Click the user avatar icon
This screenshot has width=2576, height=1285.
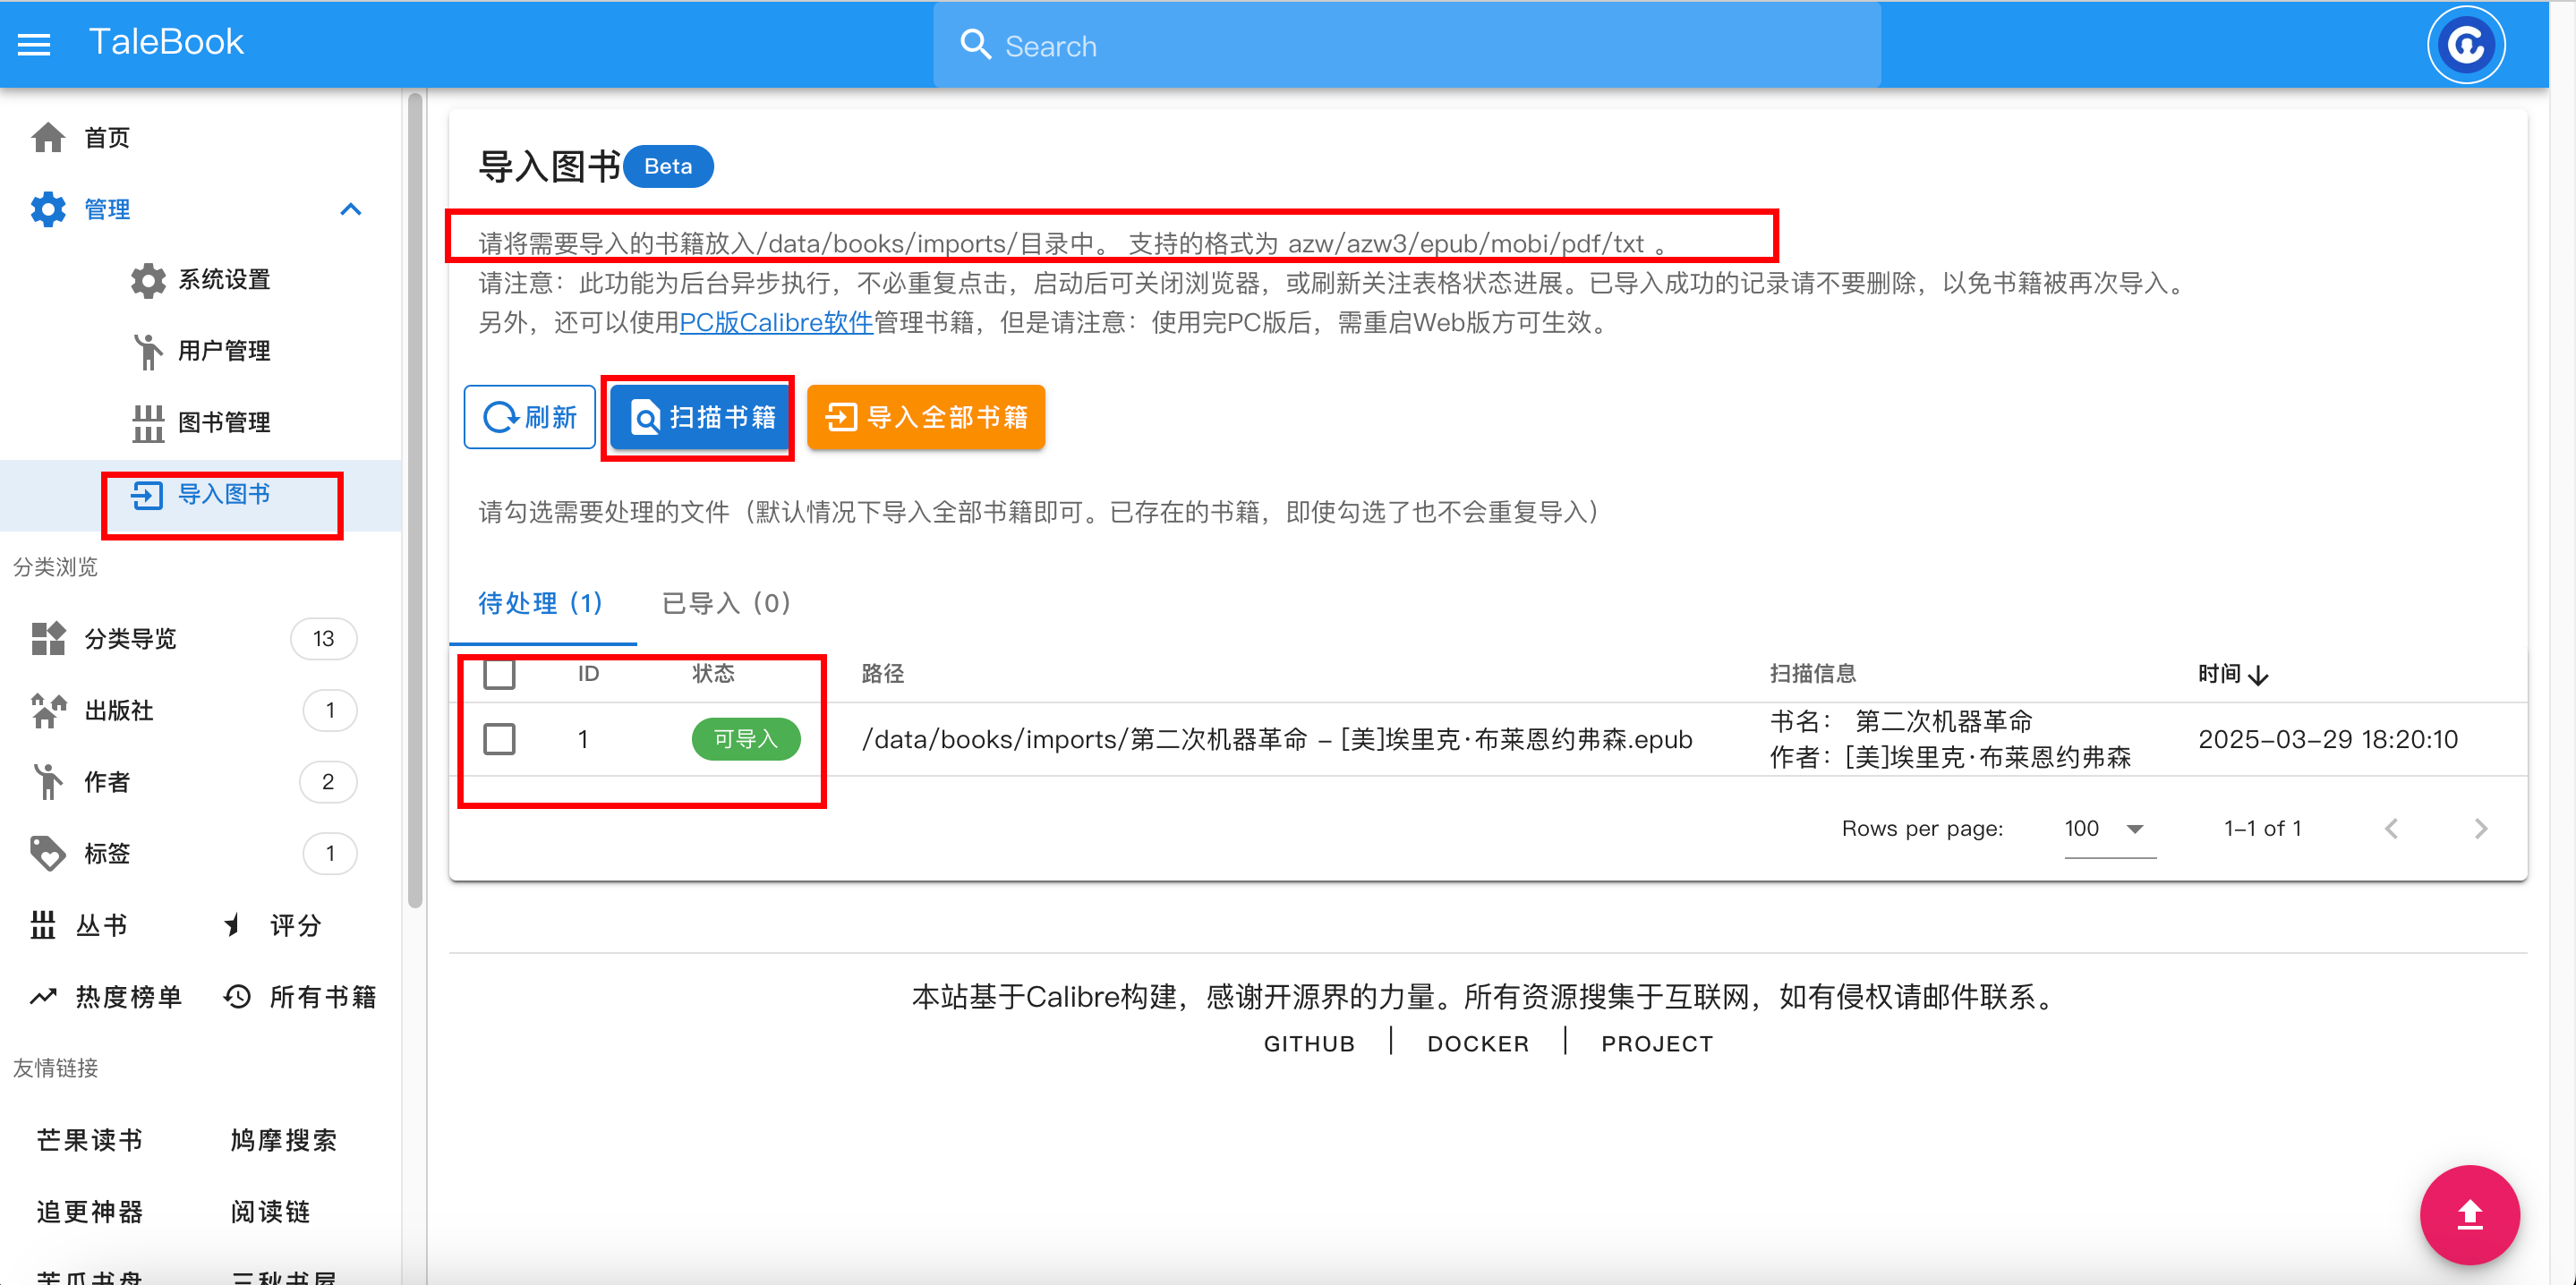point(2465,45)
